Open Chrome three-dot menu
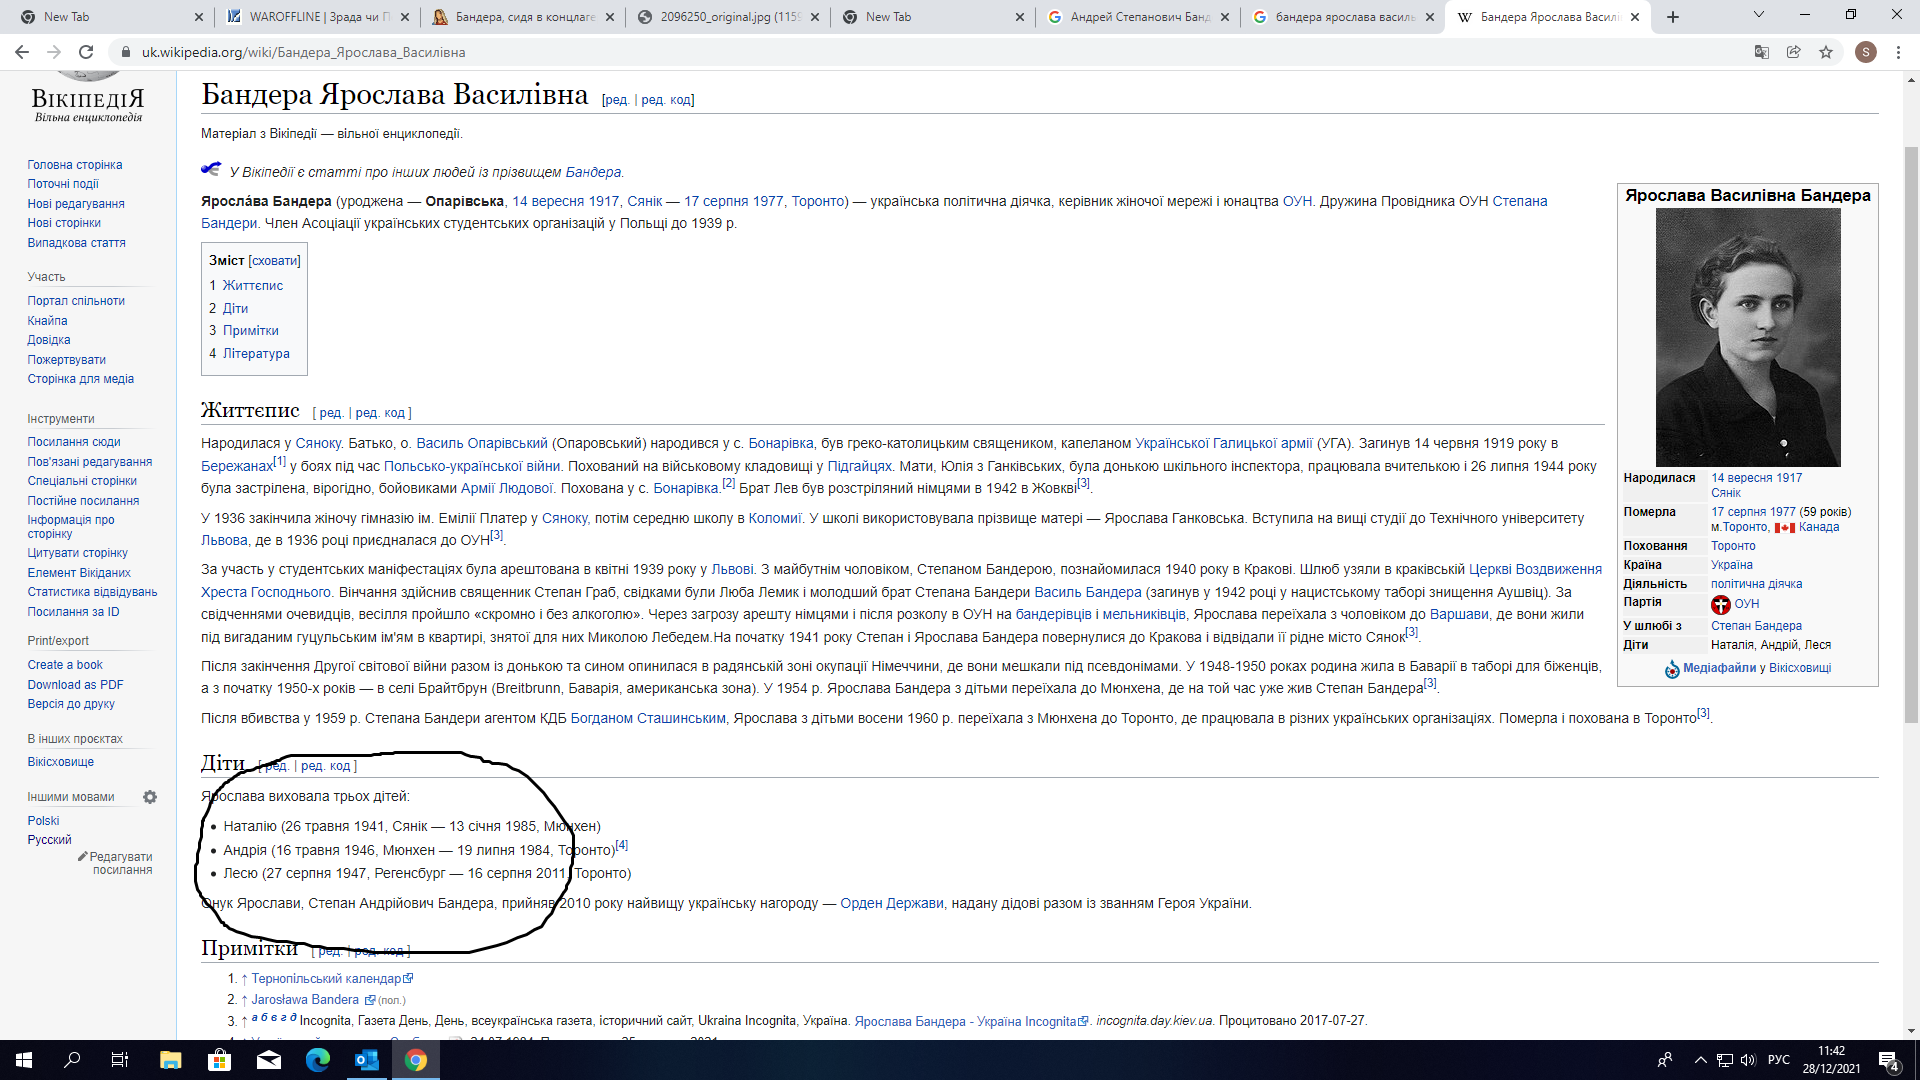The image size is (1920, 1080). tap(1898, 52)
